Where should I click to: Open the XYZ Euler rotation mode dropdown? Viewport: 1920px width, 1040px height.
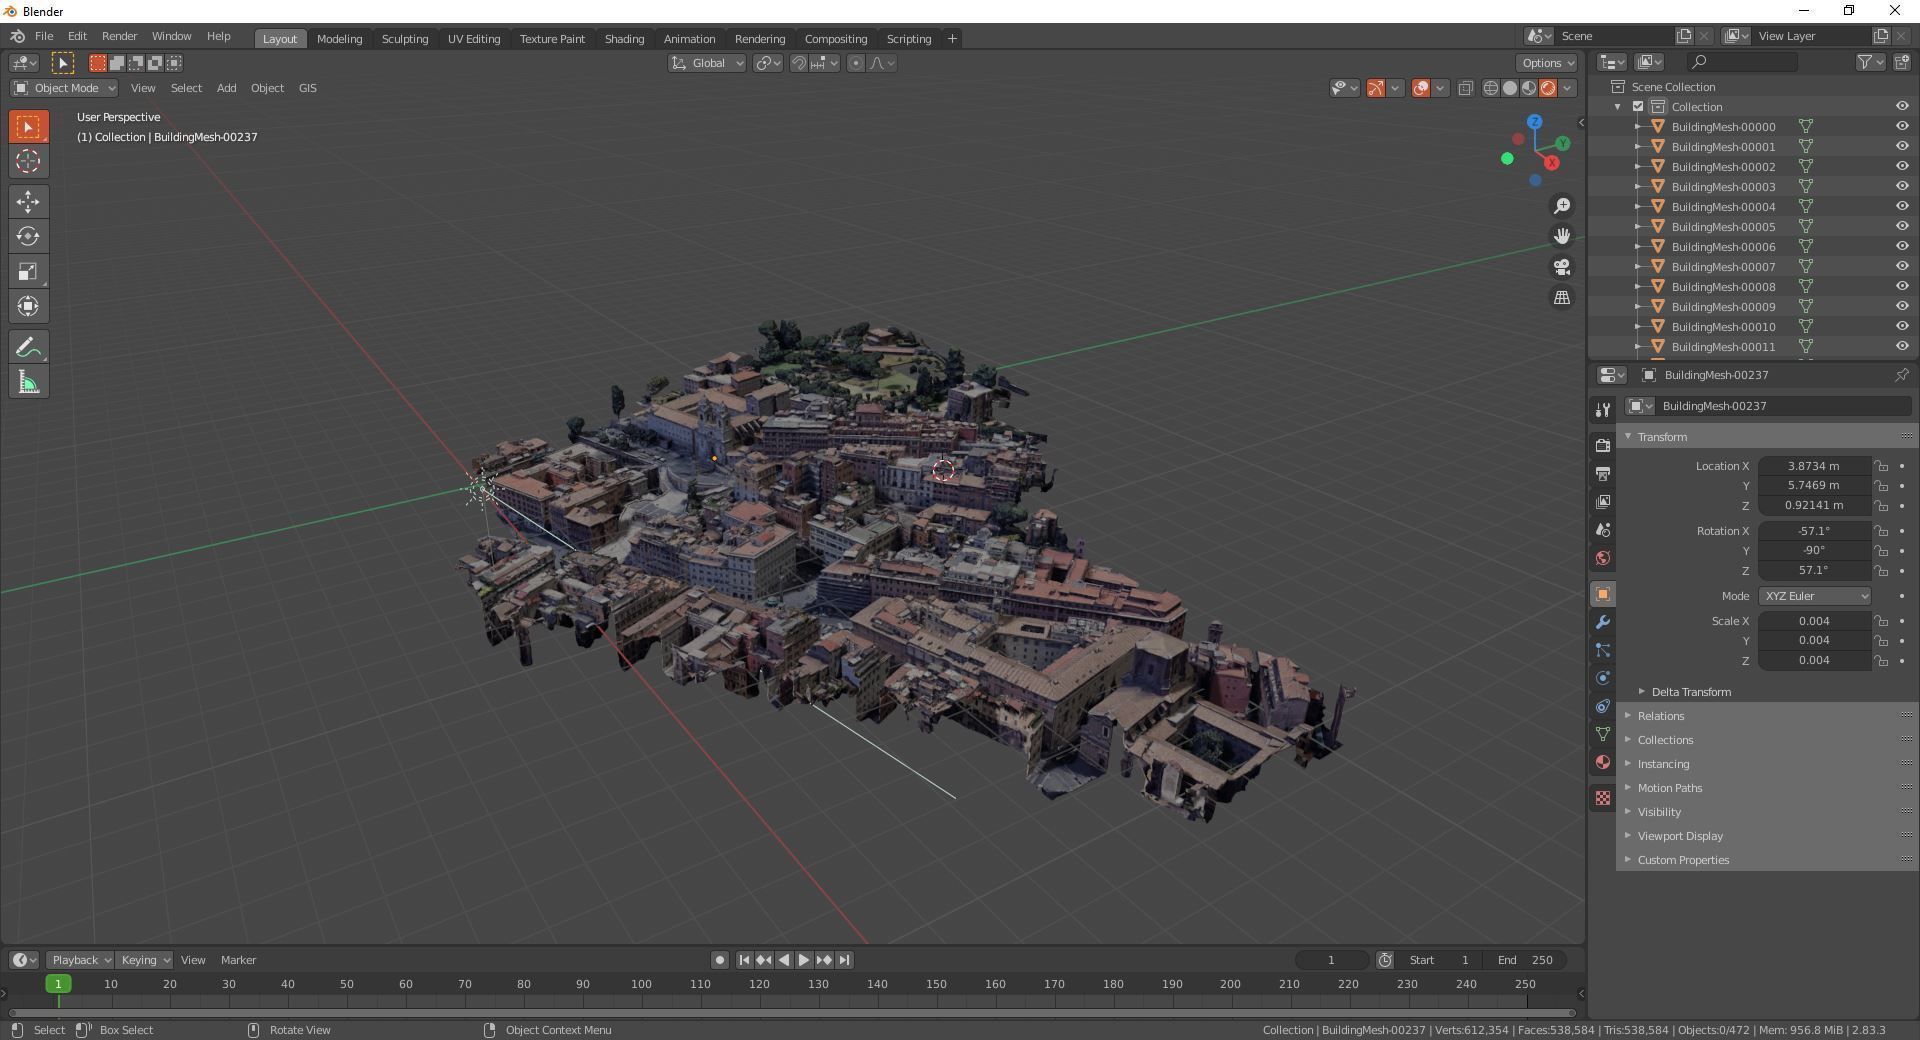1814,596
